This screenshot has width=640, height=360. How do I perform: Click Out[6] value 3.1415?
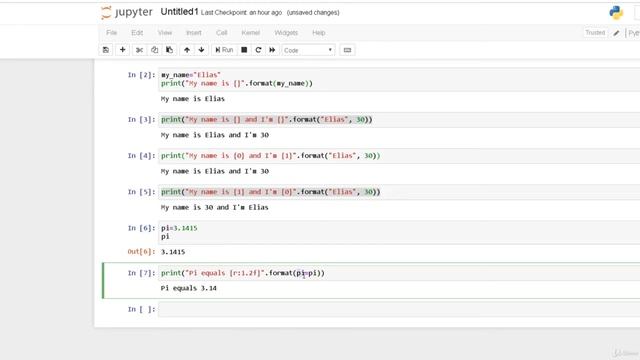(x=173, y=252)
